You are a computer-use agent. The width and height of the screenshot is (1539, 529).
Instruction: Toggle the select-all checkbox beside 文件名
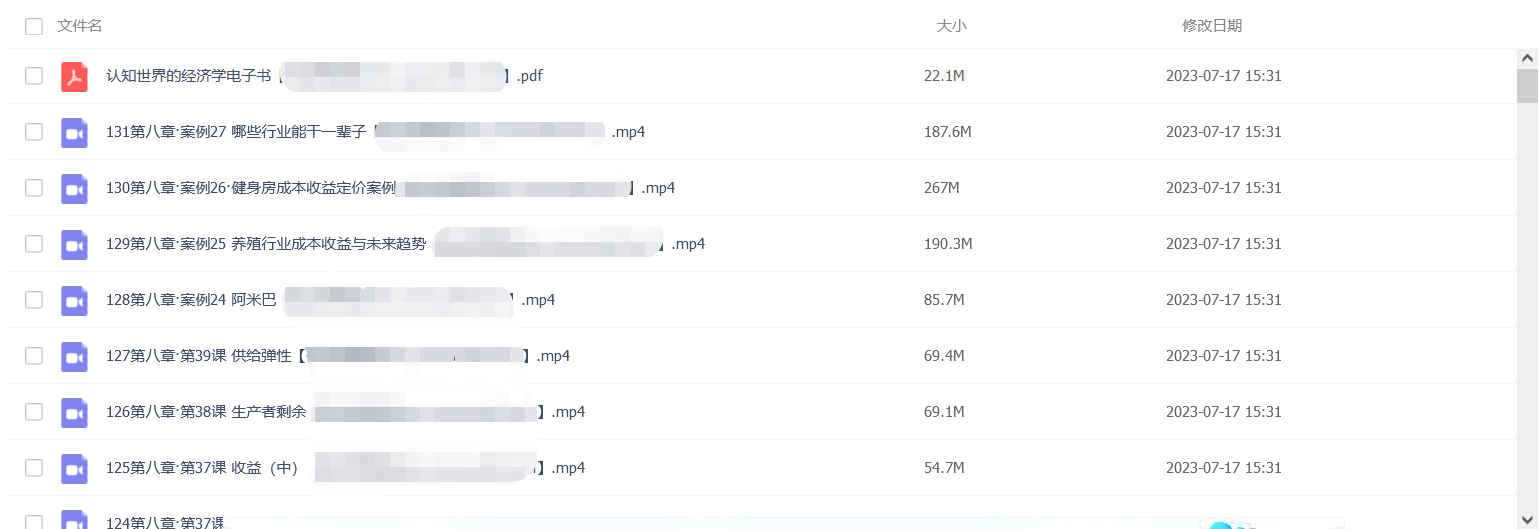[x=34, y=26]
